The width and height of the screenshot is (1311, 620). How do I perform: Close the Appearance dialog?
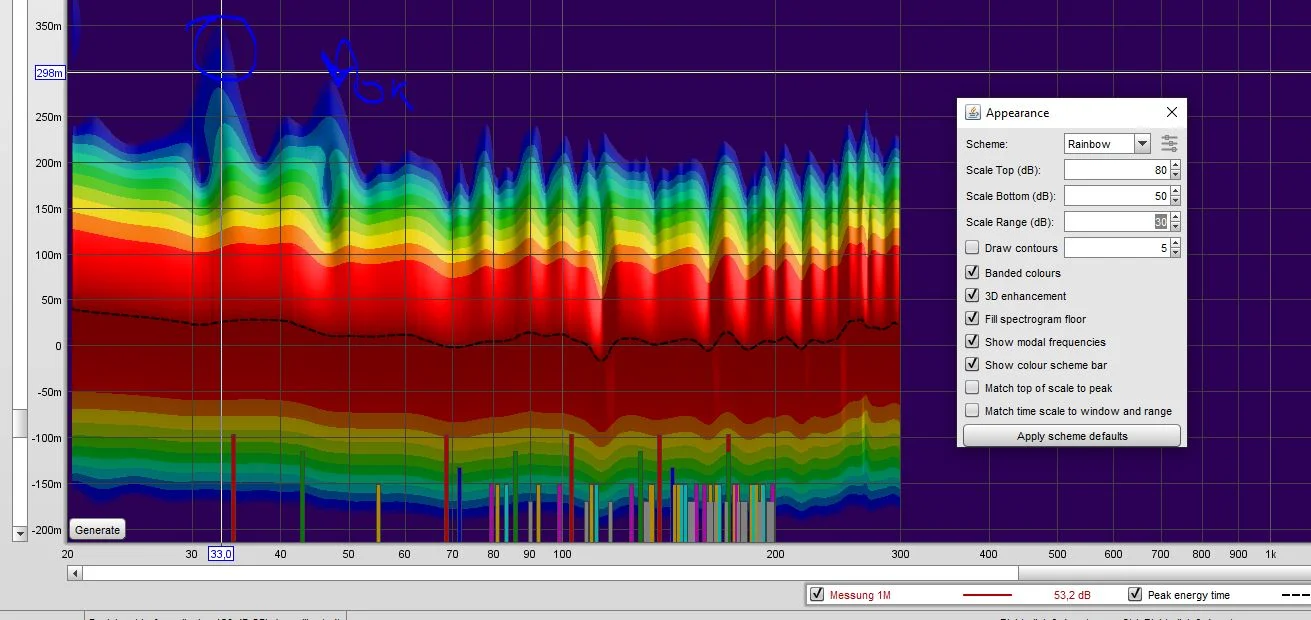click(1172, 112)
